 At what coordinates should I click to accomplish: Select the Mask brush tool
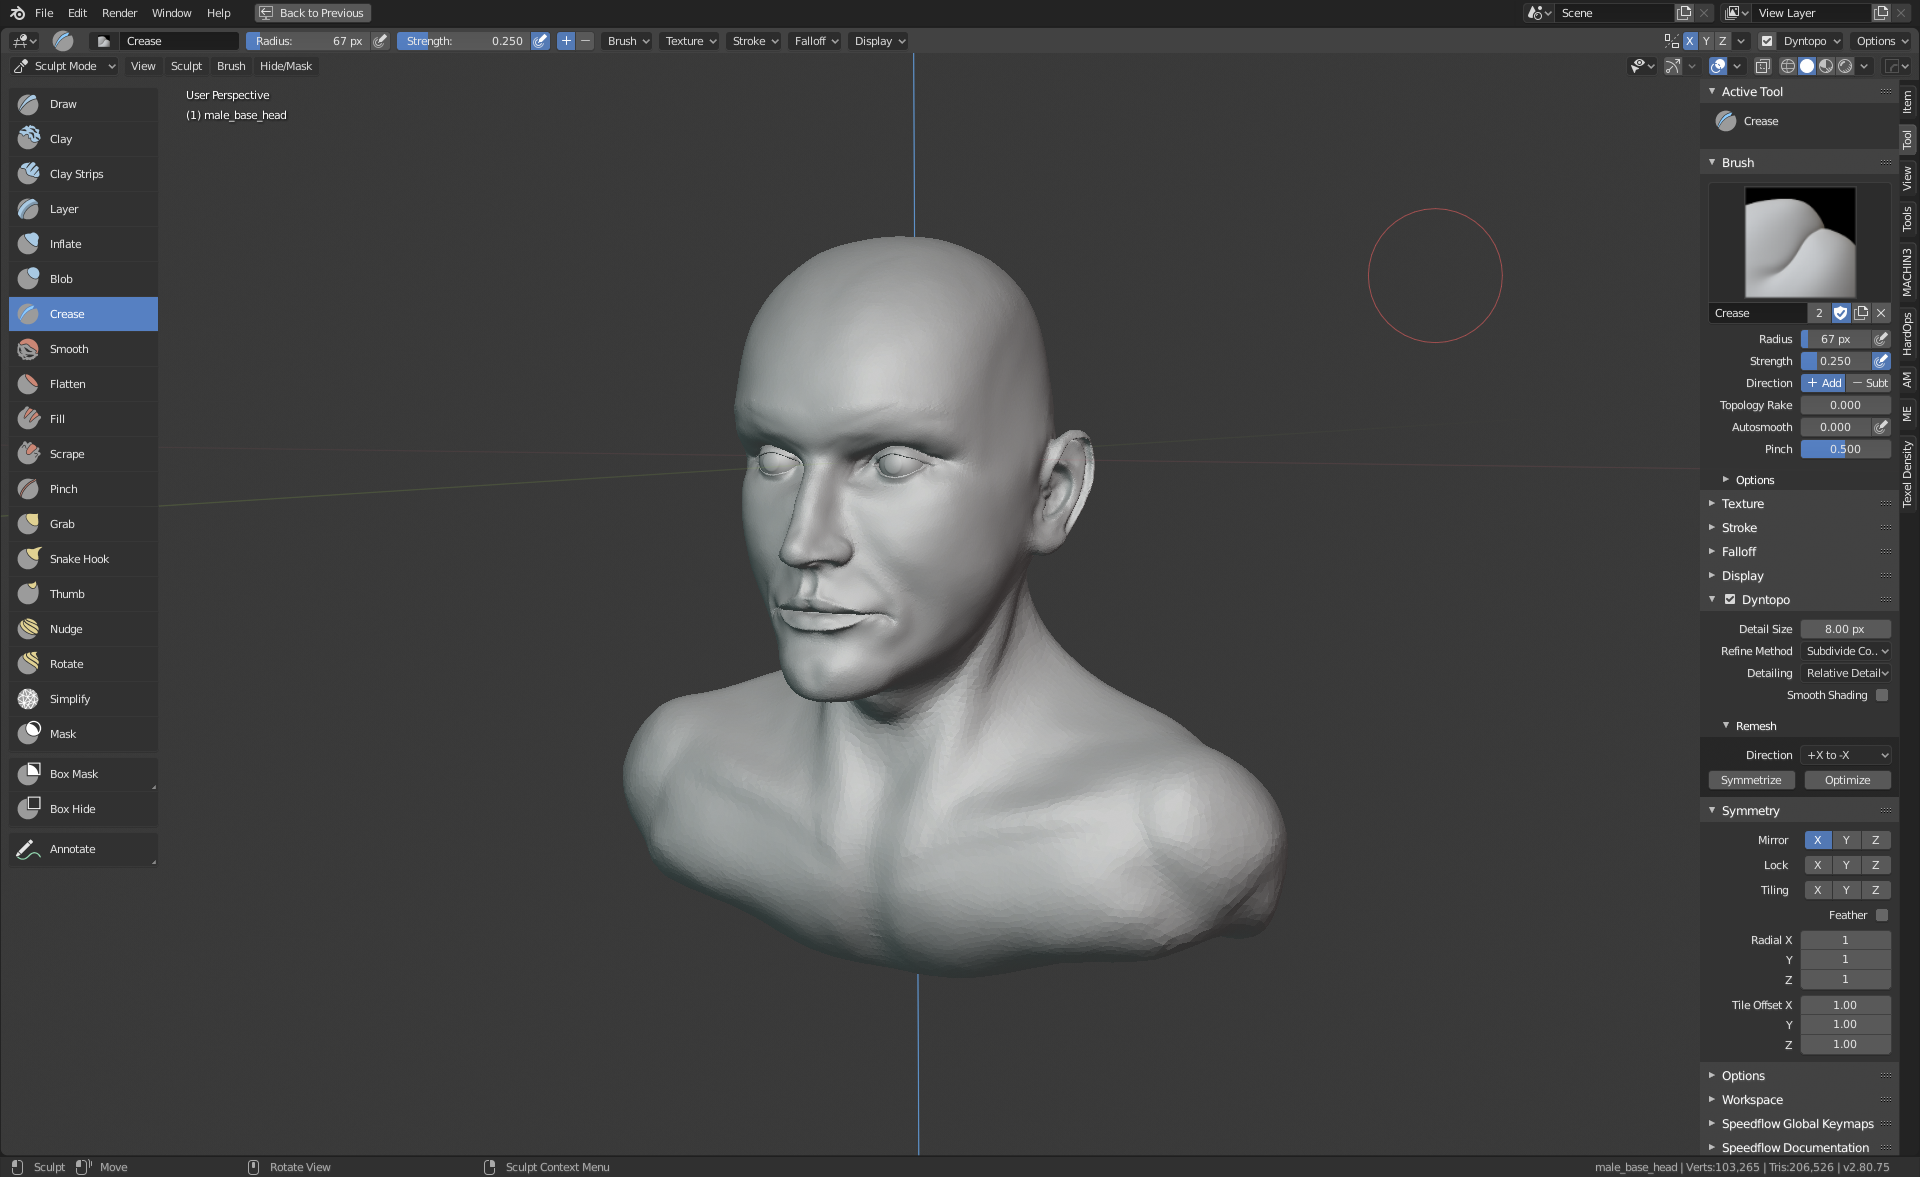point(63,734)
